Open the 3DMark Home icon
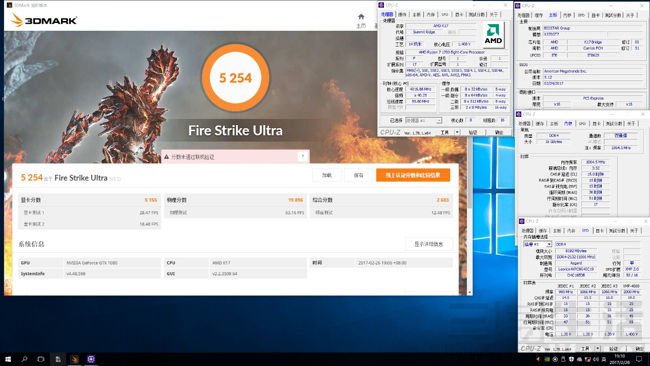The image size is (650, 366). click(x=361, y=17)
